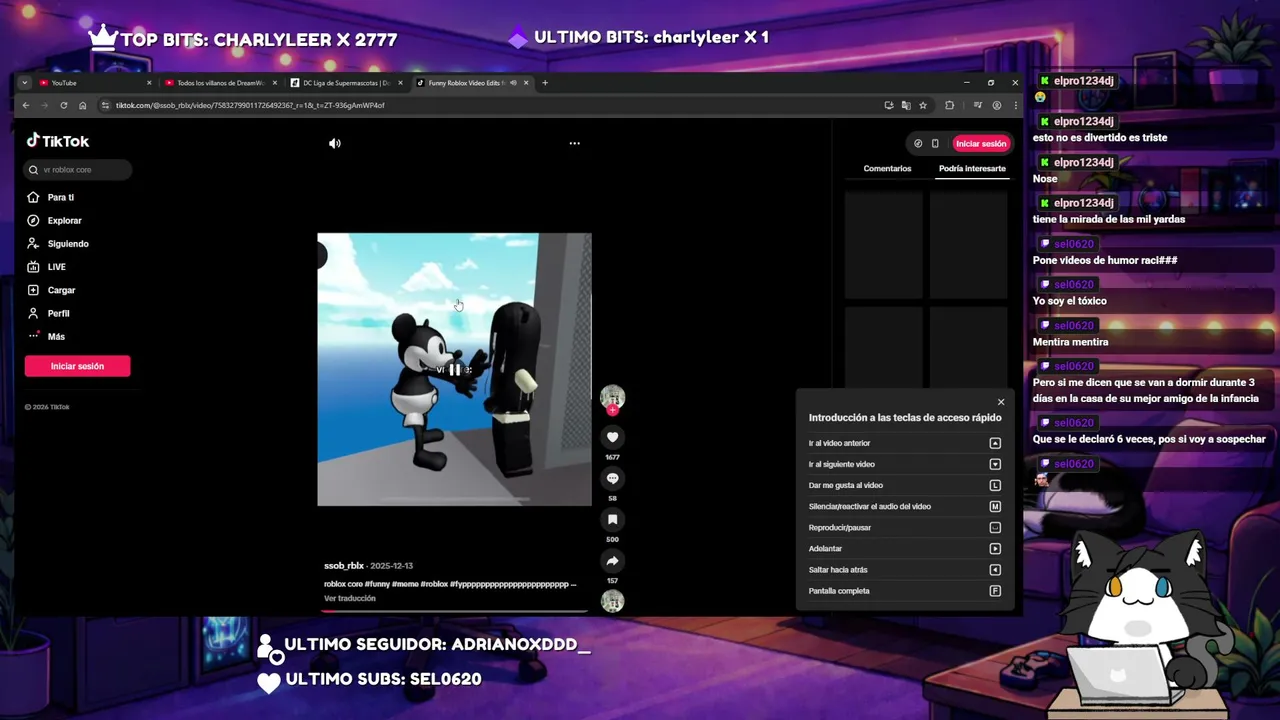Click the get-app phone icon in the header
Screen dimensions: 1280x720
[x=935, y=143]
